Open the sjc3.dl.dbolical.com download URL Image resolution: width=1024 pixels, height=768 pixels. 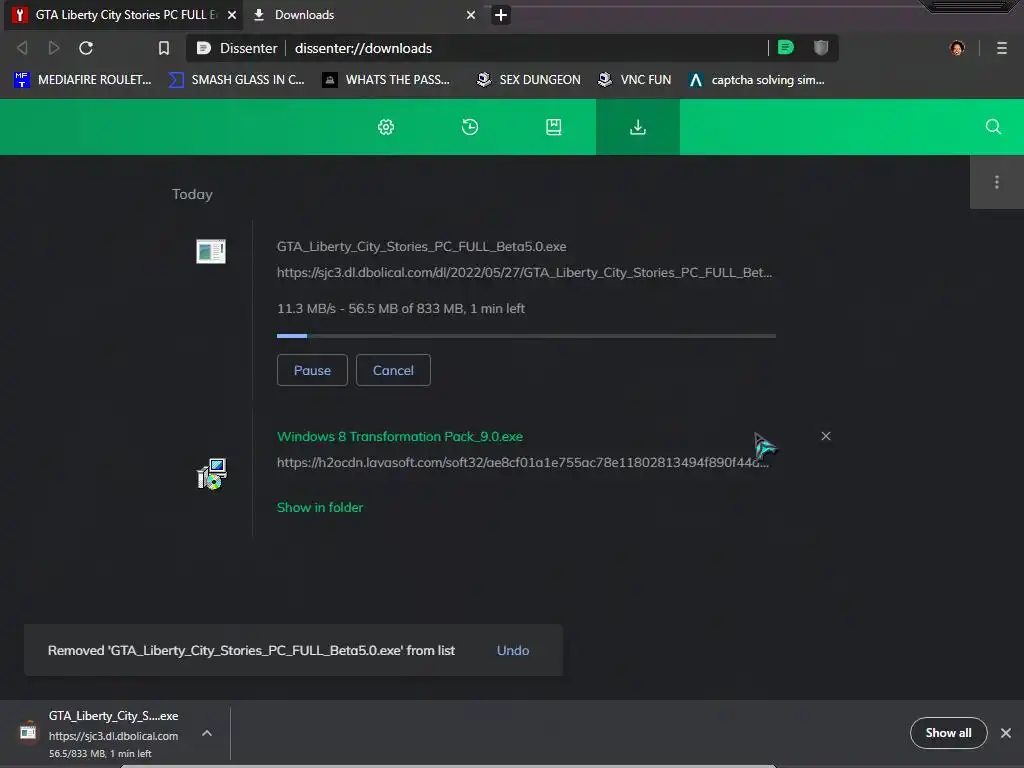point(524,272)
